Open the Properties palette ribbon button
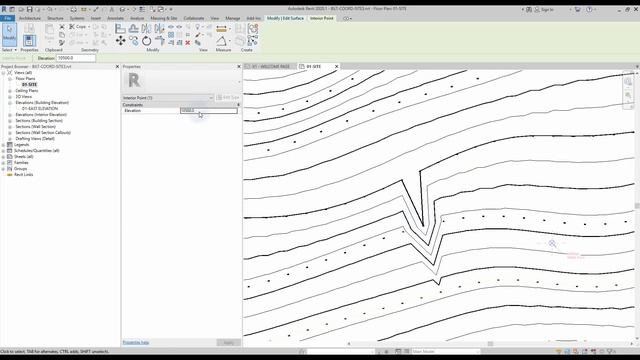This screenshot has height=360, width=640. coord(29,40)
